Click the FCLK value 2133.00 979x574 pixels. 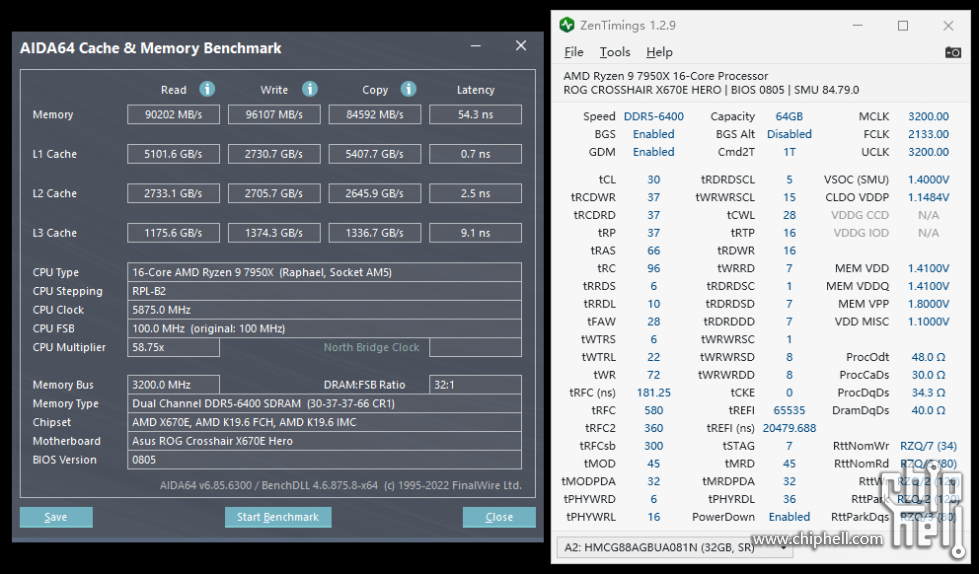[x=928, y=134]
